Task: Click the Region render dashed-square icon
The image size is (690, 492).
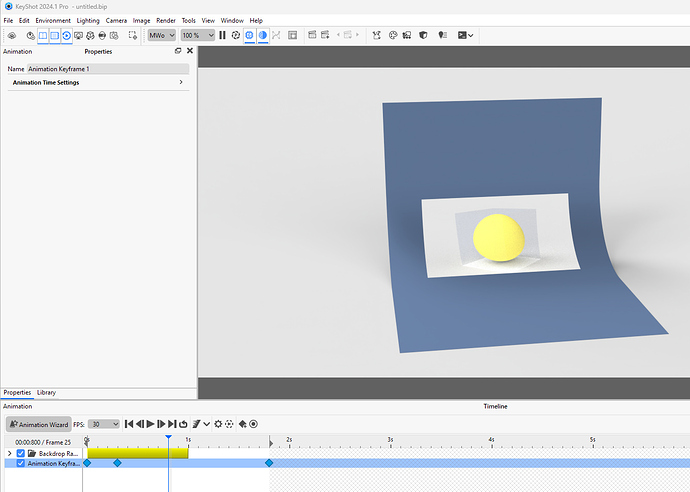Action: (132, 35)
